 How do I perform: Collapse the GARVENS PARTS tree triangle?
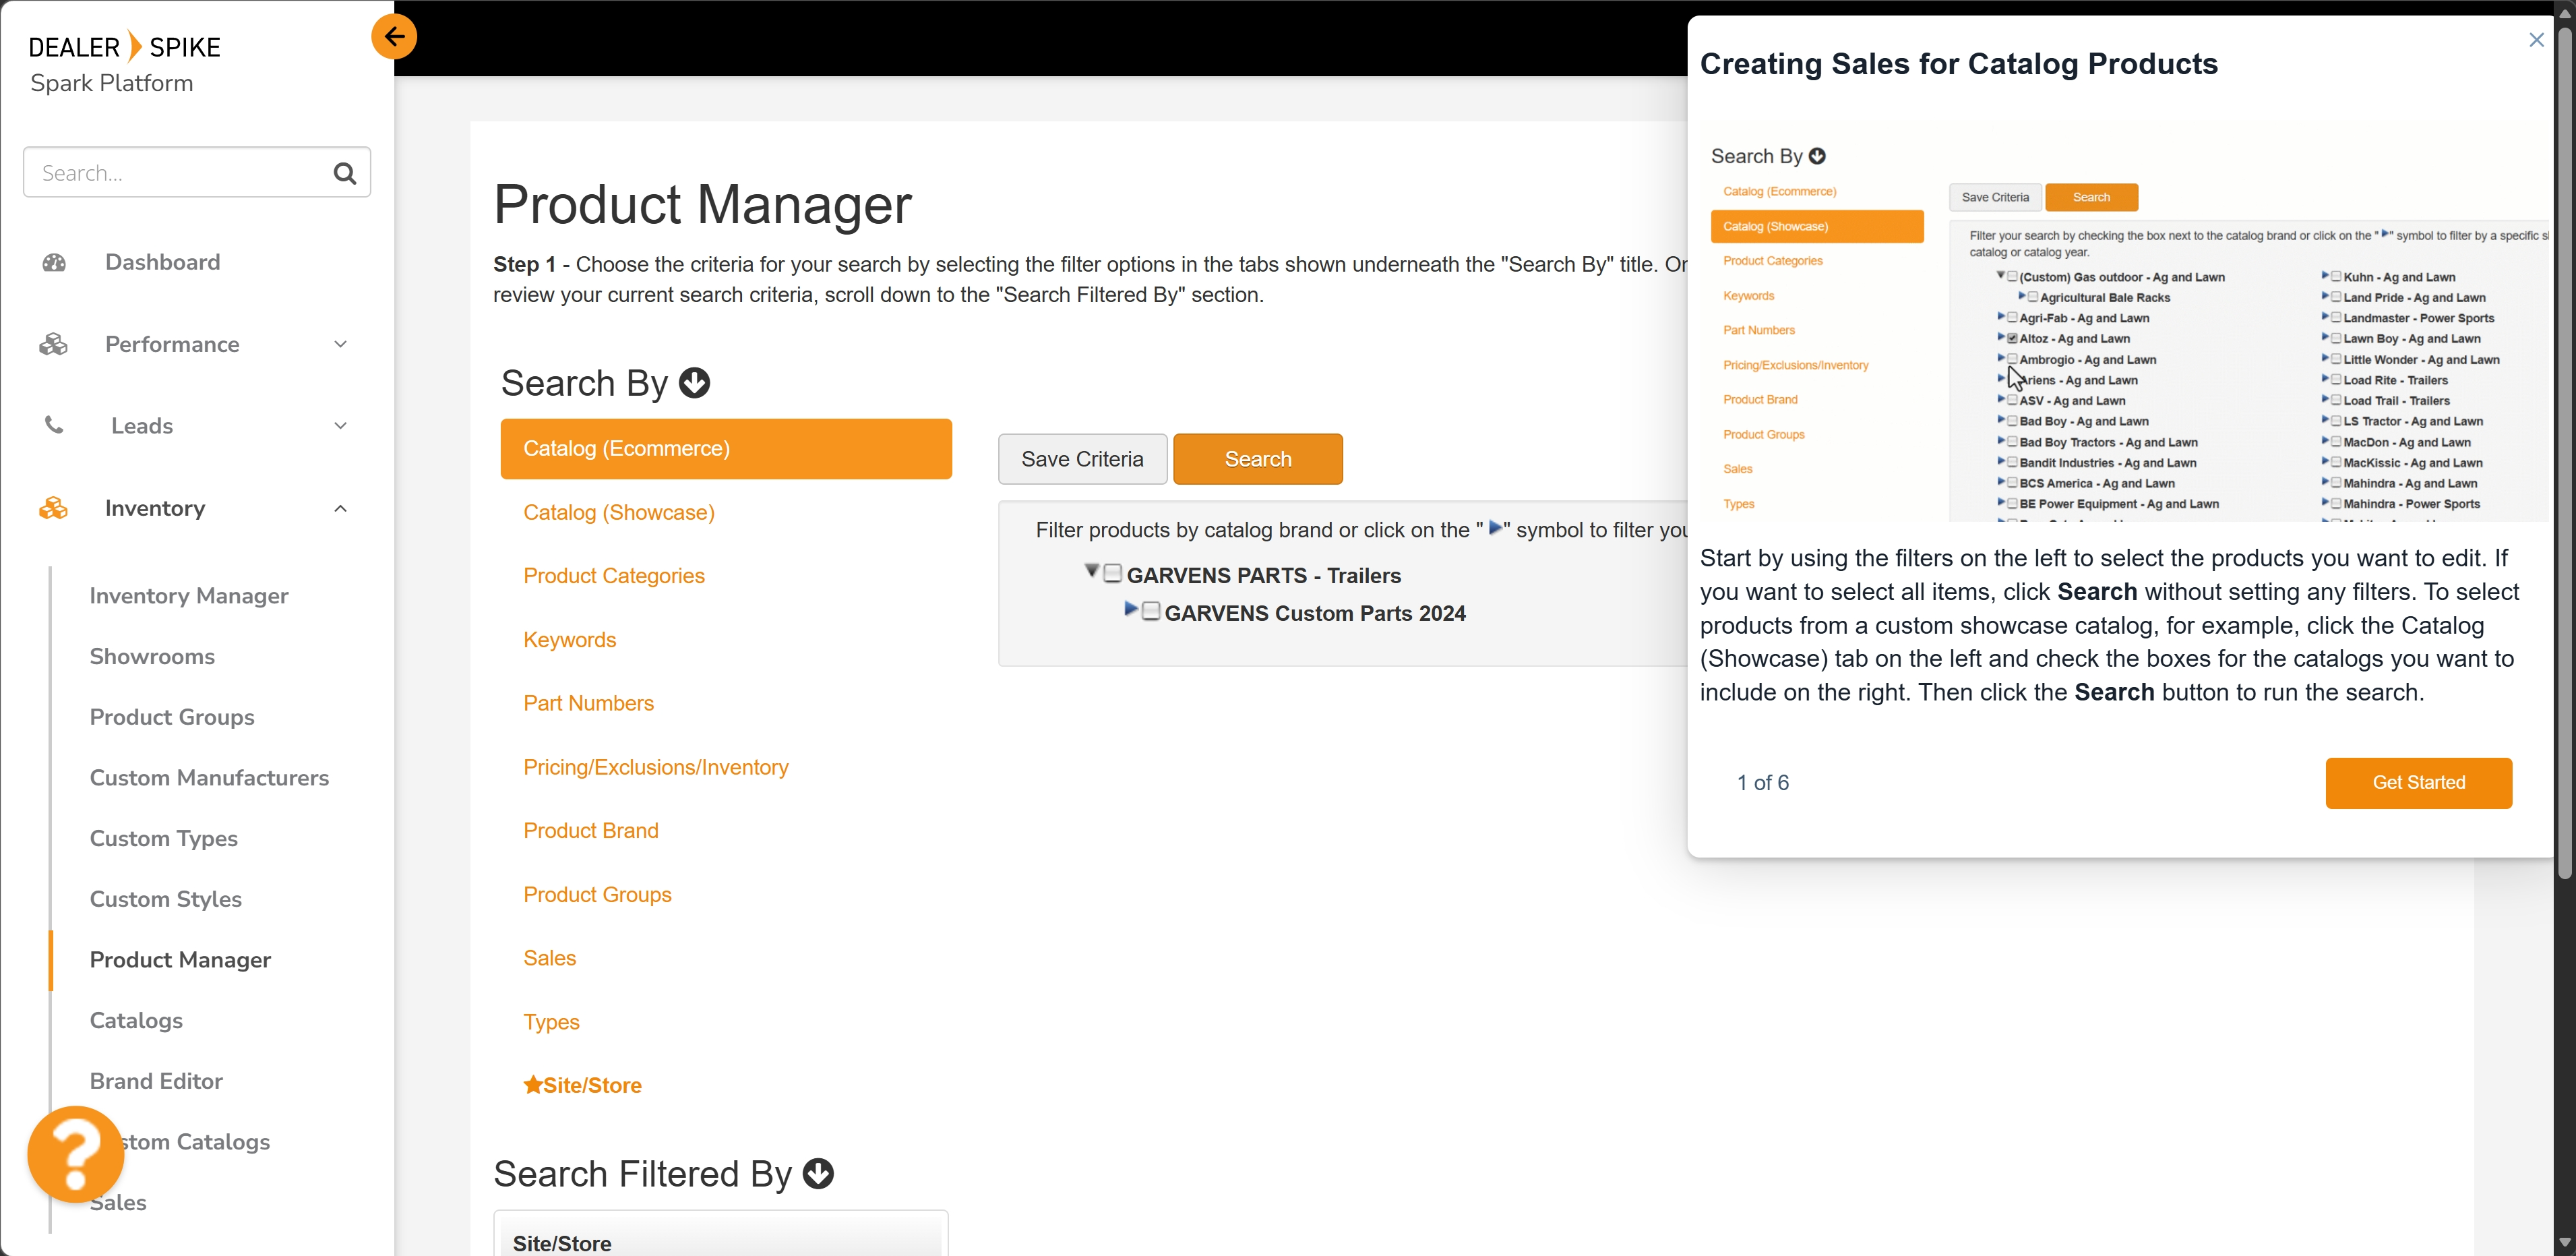[1092, 571]
